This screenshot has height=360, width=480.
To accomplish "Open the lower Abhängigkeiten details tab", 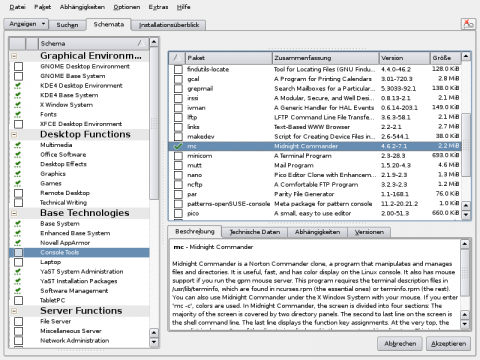I will 317,232.
